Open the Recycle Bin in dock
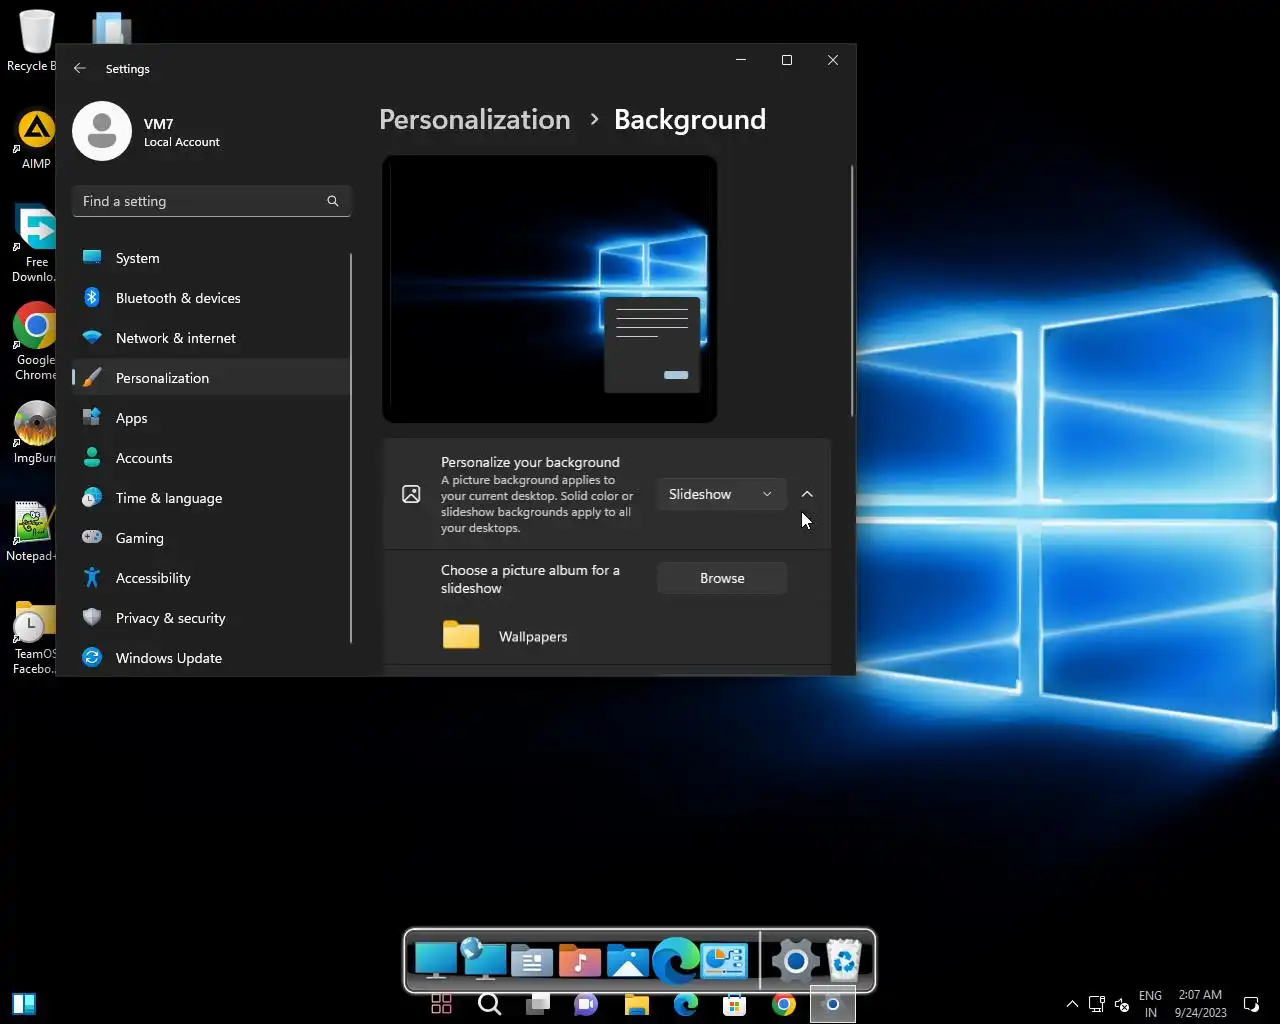1280x1024 pixels. tap(845, 961)
